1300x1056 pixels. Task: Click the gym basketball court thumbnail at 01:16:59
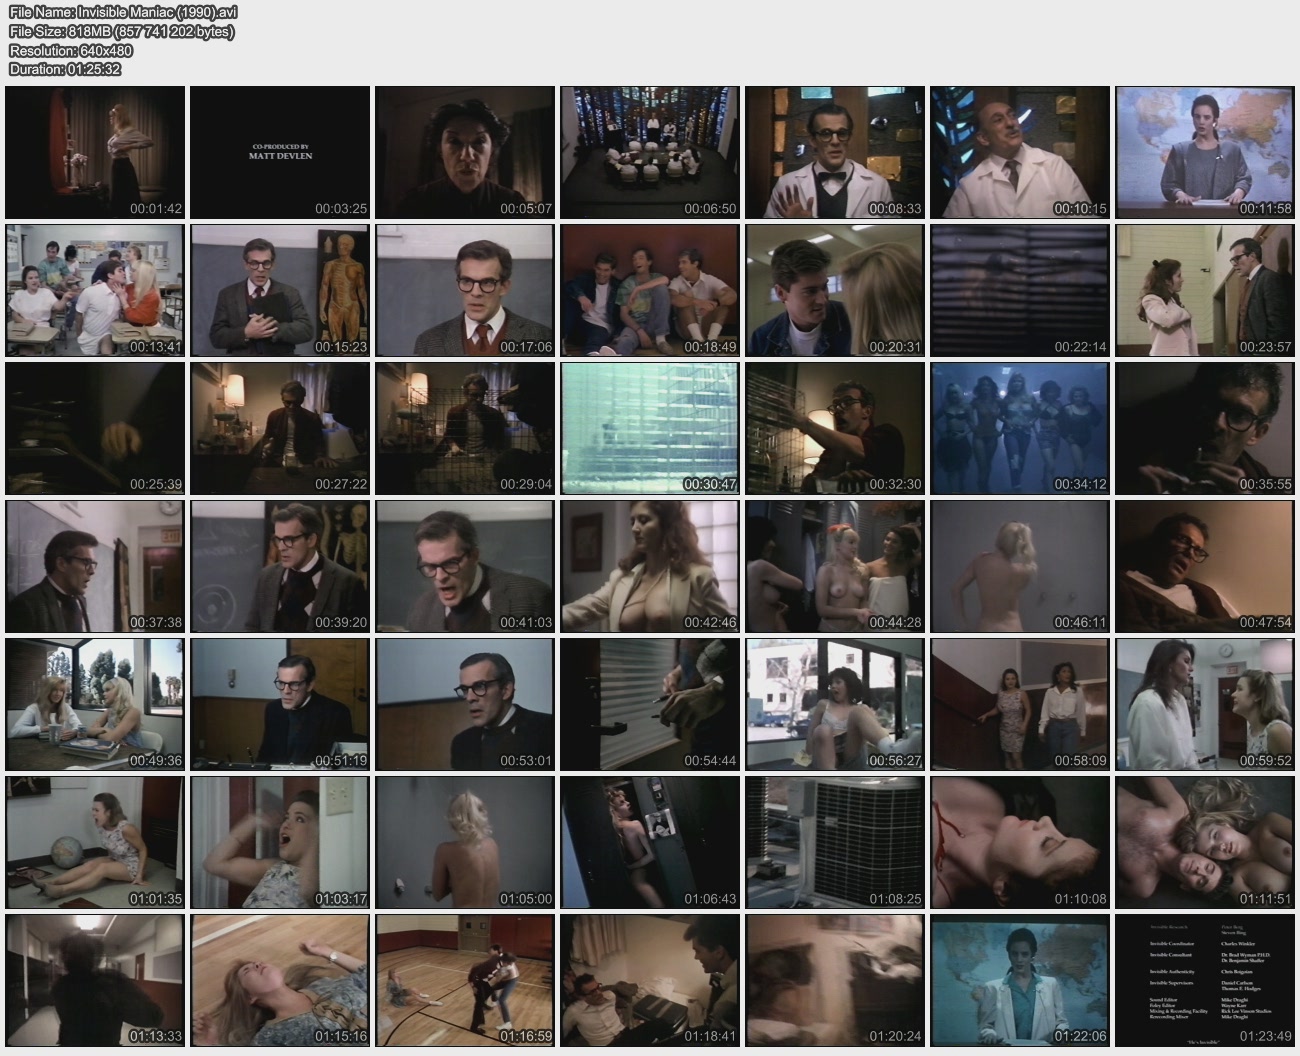point(465,980)
